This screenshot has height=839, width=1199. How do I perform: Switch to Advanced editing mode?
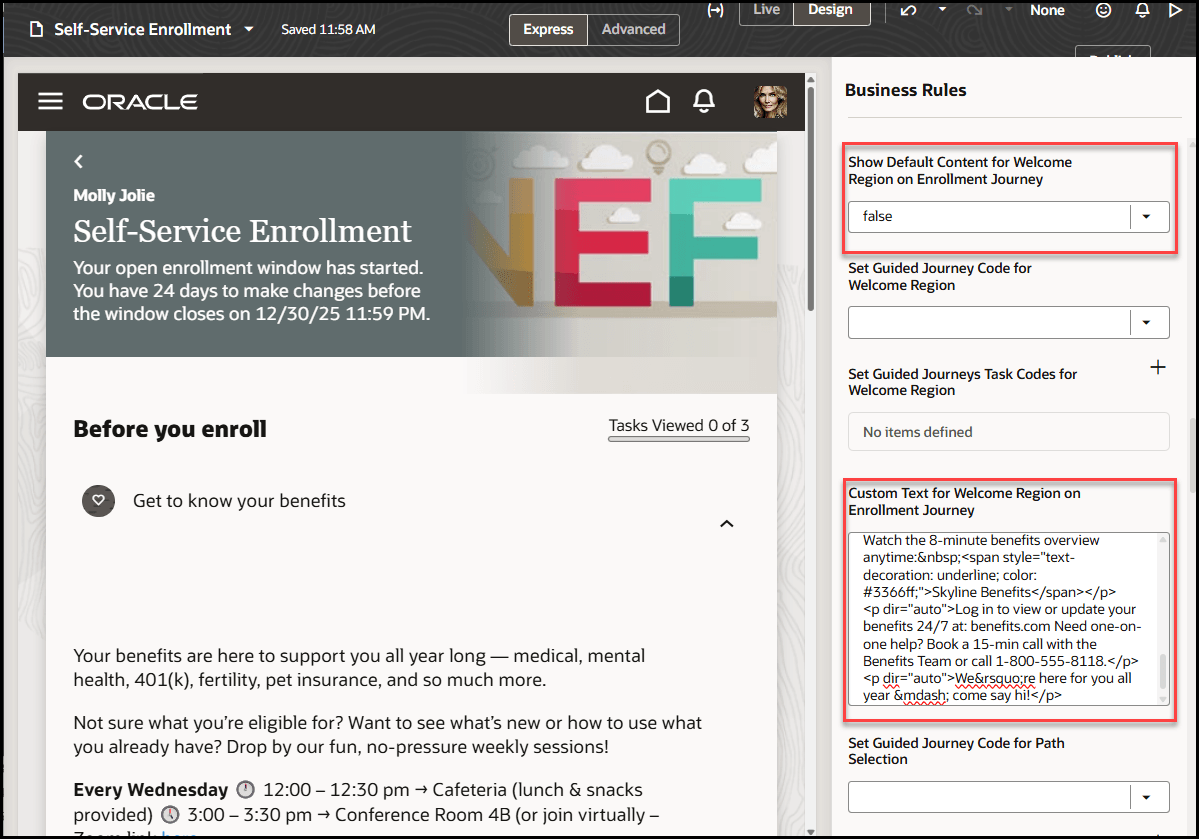[633, 30]
